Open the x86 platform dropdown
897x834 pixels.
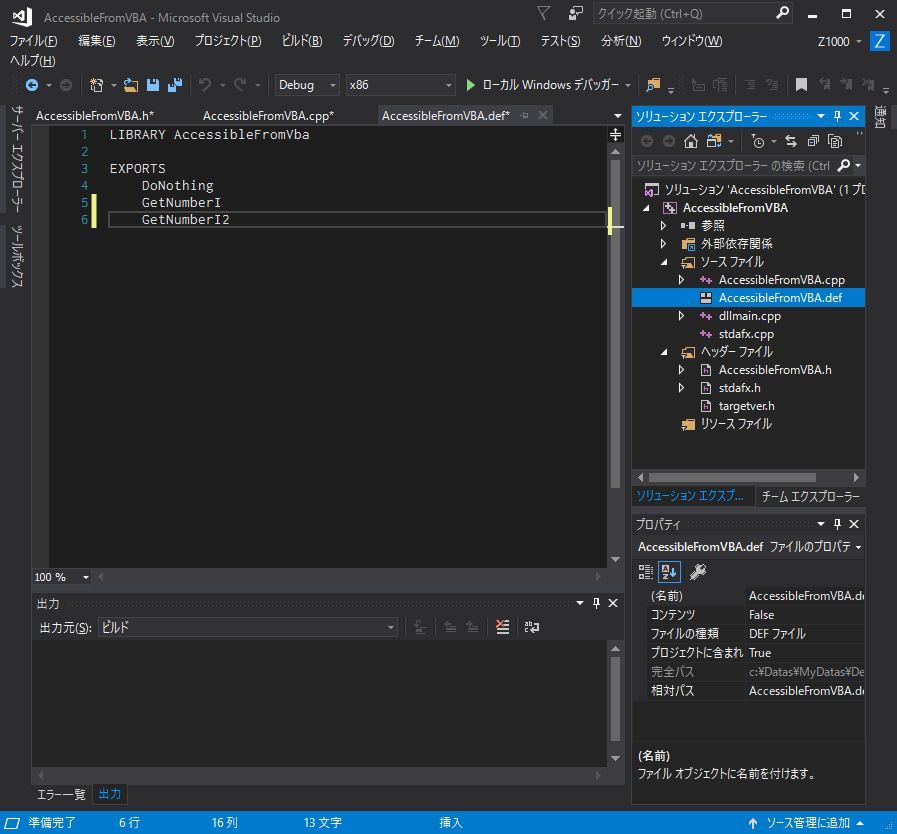tap(400, 85)
